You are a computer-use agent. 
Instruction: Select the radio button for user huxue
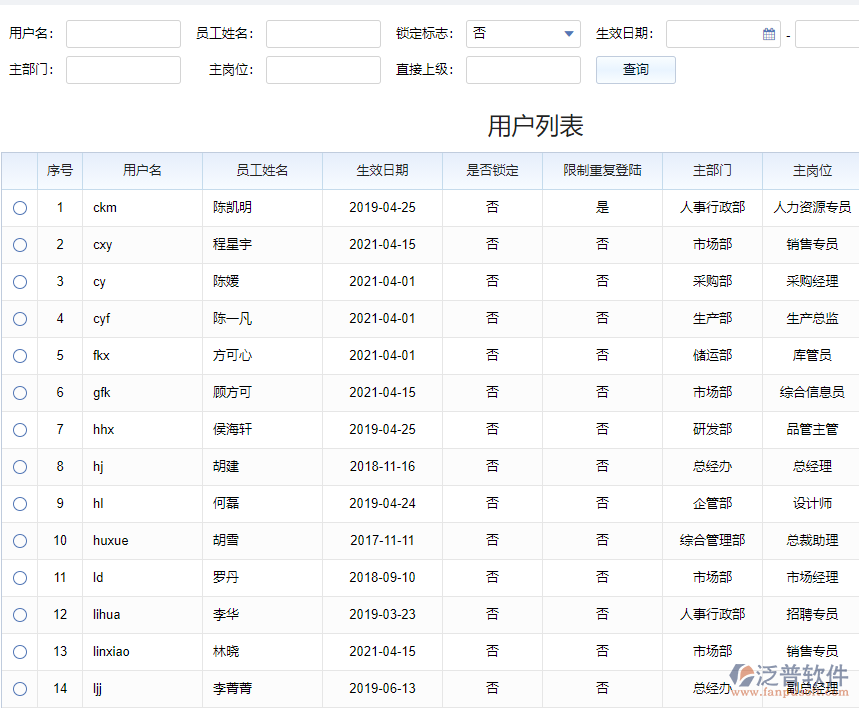pyautogui.click(x=20, y=541)
